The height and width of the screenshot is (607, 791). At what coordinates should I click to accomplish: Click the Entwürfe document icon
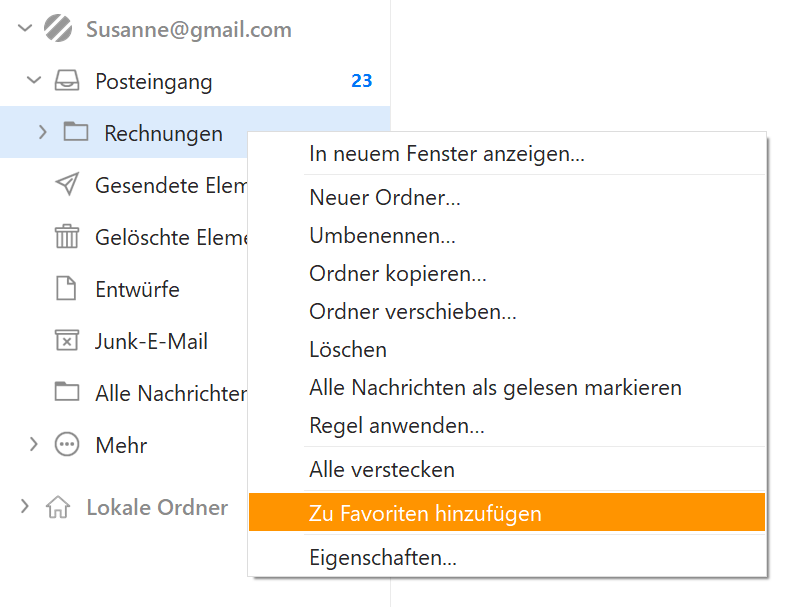click(66, 289)
